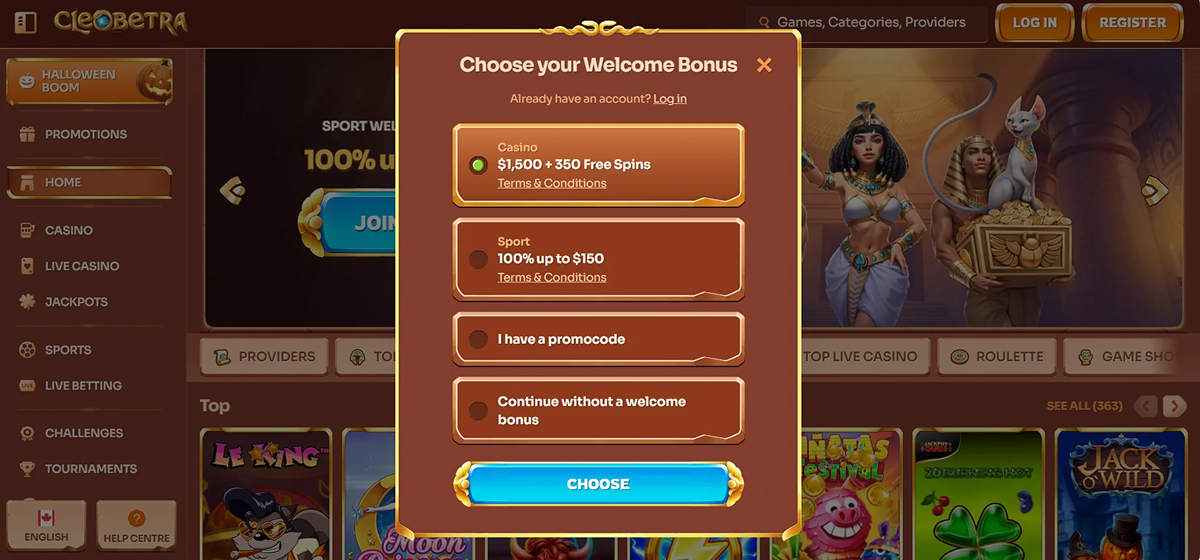The image size is (1200, 560).
Task: Open Promotions via the gift icon
Action: [27, 134]
